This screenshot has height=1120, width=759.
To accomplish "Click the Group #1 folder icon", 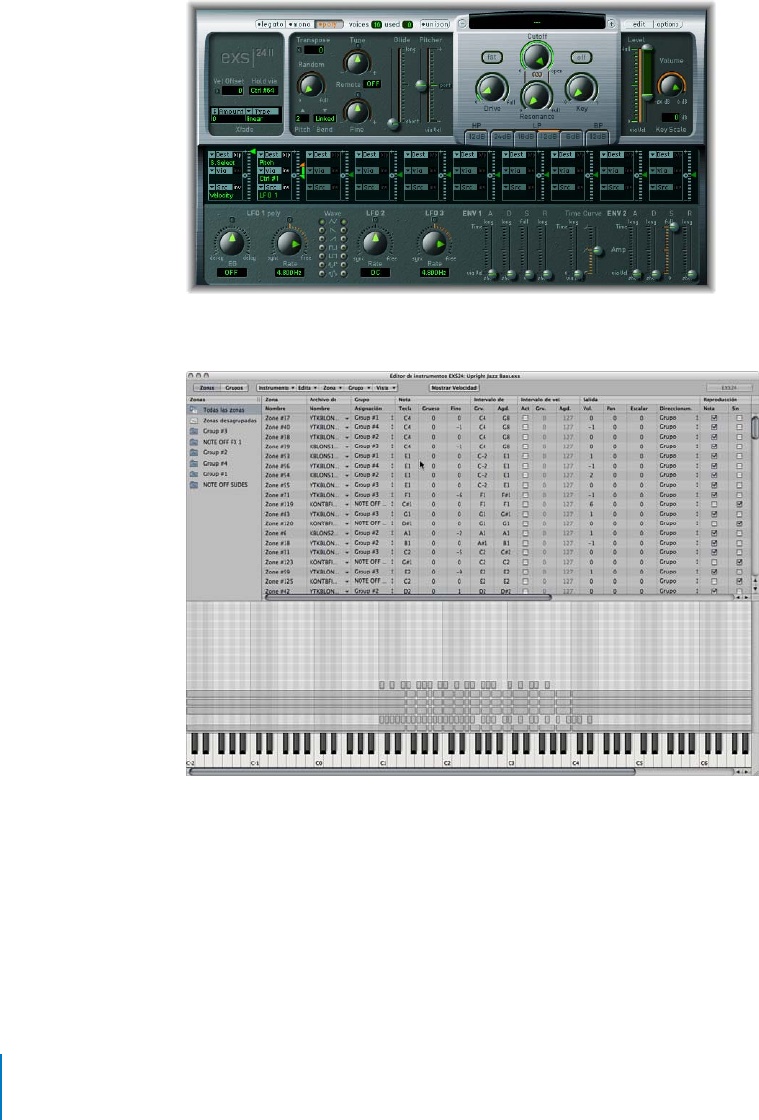I will pyautogui.click(x=194, y=474).
